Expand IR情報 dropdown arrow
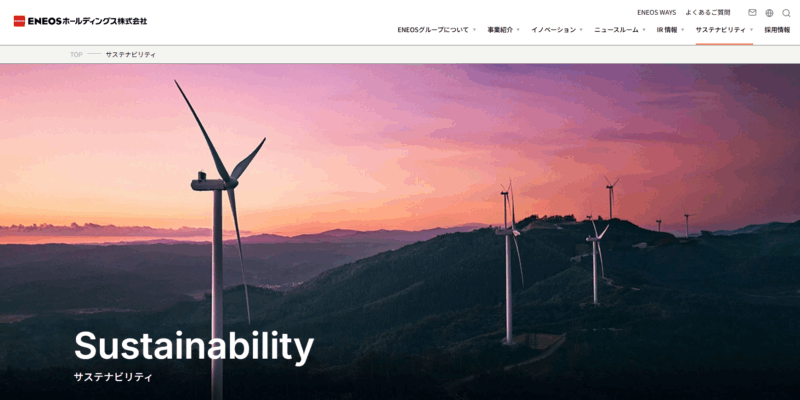 (x=682, y=30)
